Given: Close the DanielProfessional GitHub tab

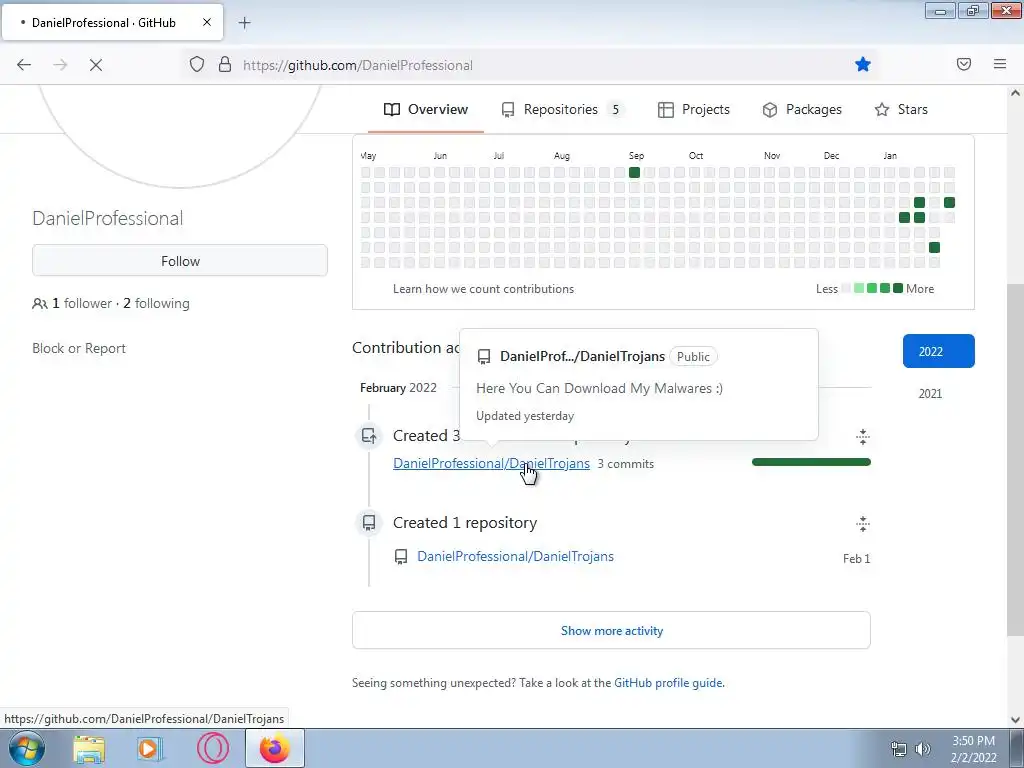Looking at the screenshot, I should tap(206, 22).
